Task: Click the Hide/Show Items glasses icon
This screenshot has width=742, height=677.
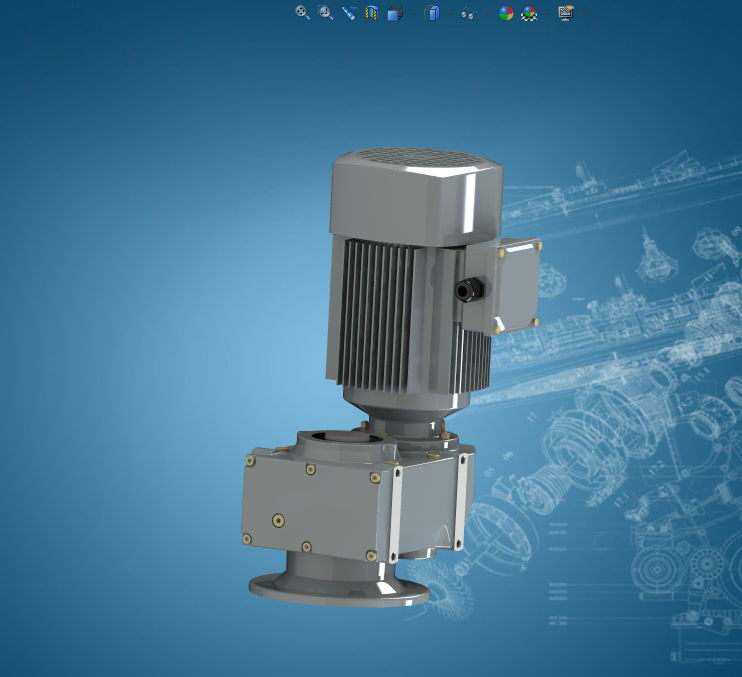Action: pyautogui.click(x=468, y=14)
